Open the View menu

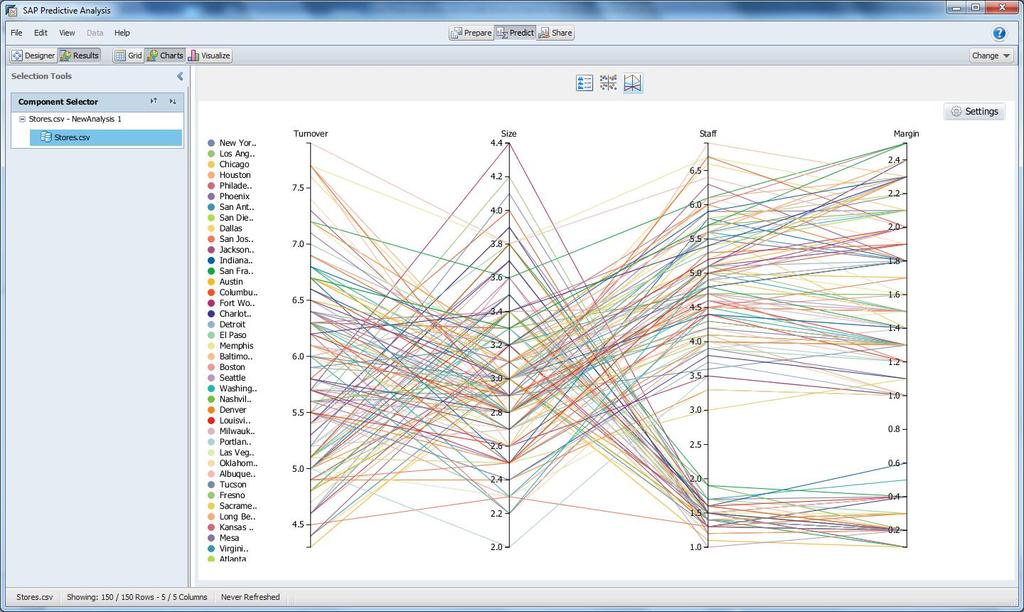click(67, 33)
